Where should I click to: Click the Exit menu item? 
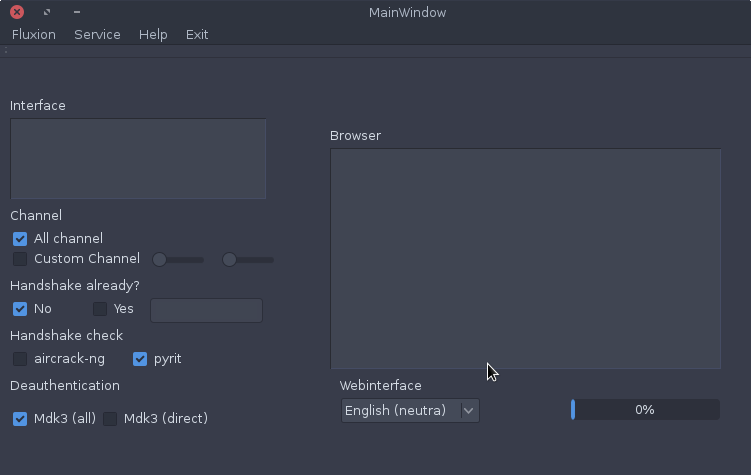tap(197, 34)
